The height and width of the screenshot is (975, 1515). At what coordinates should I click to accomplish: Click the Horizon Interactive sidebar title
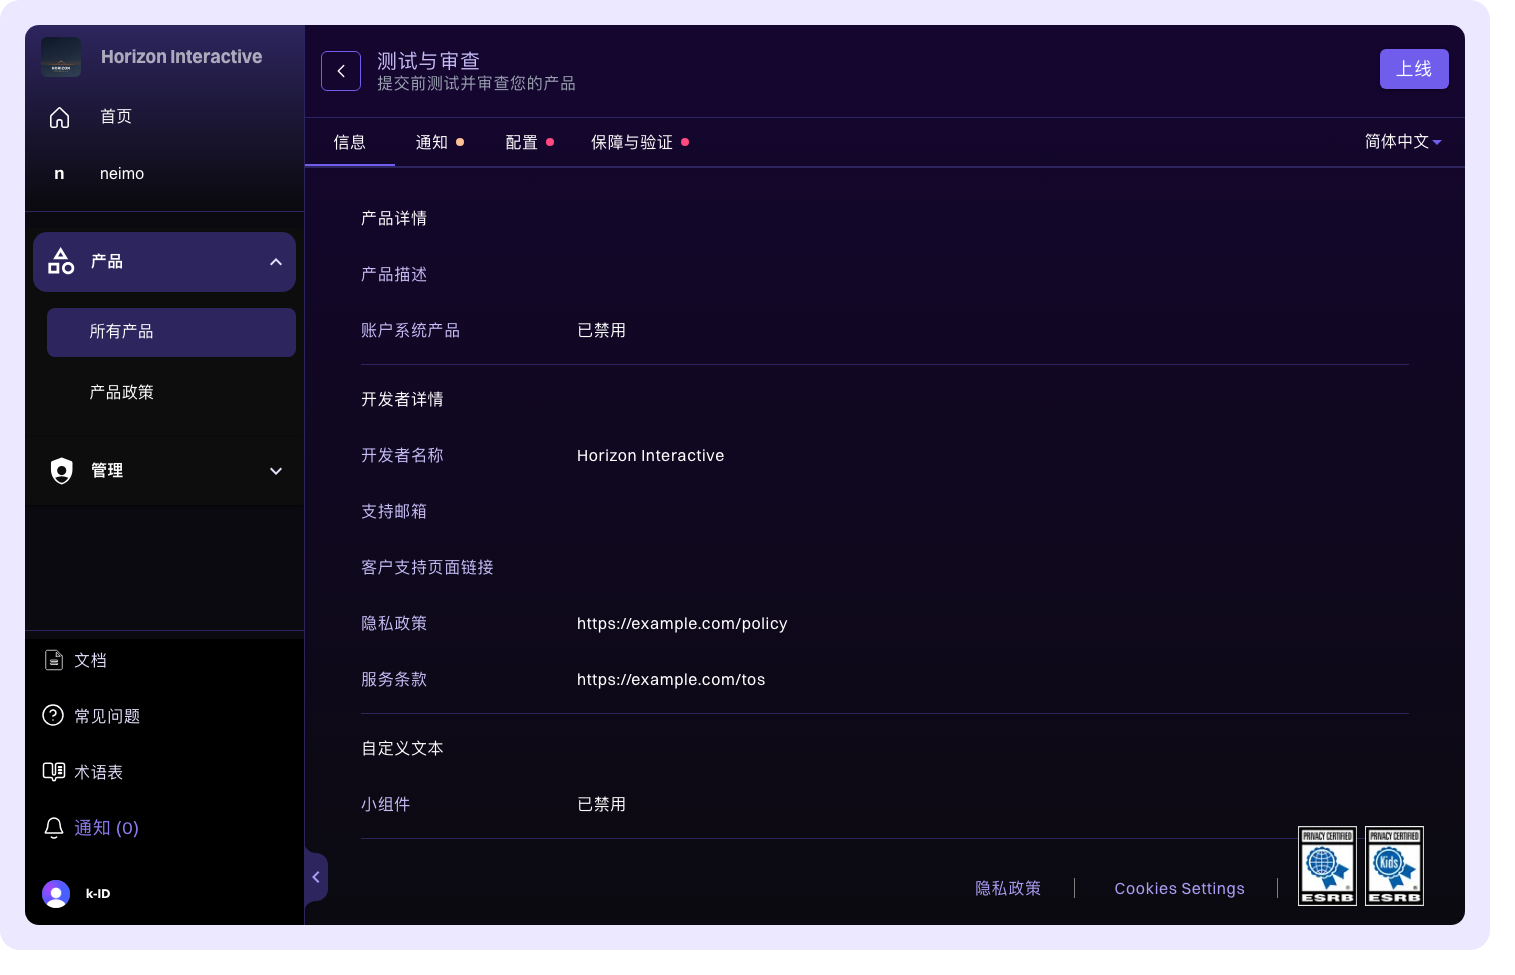tap(182, 57)
